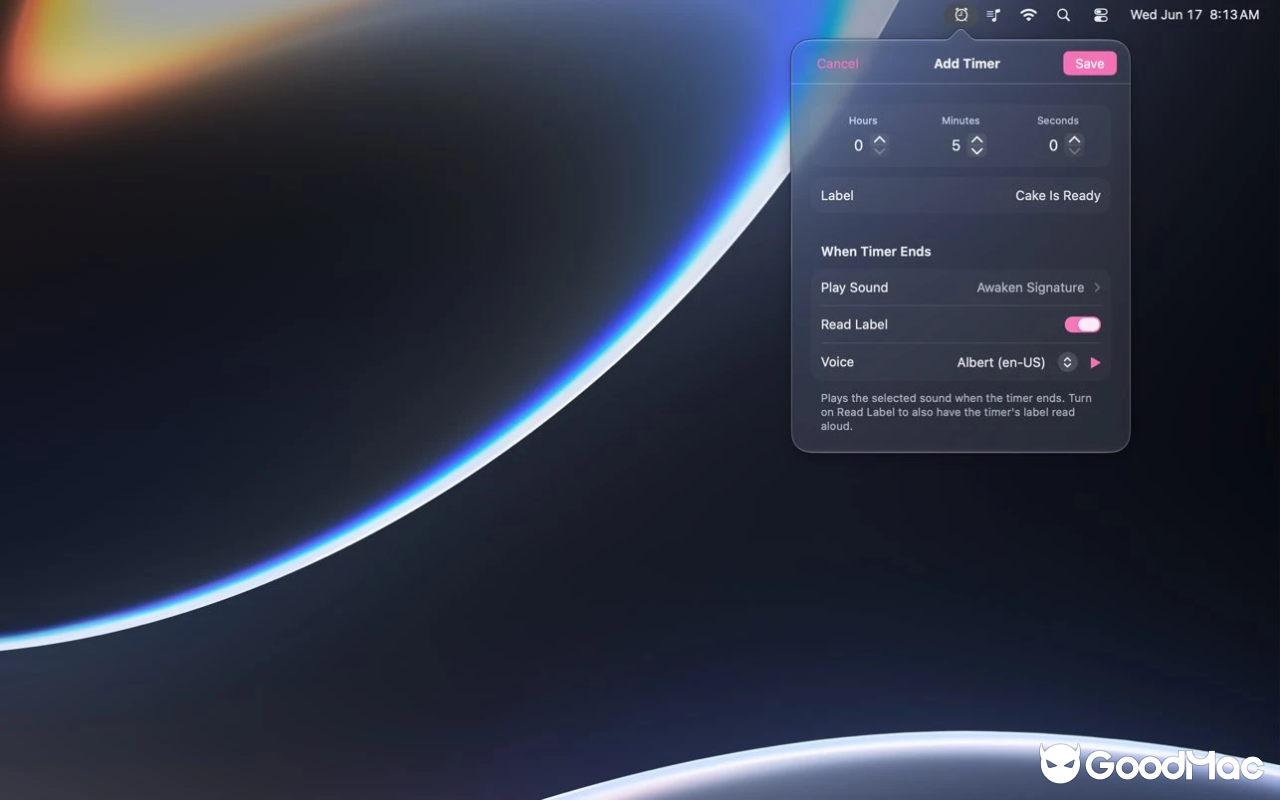Increase the Seconds value
Viewport: 1280px width, 800px height.
pyautogui.click(x=1074, y=140)
